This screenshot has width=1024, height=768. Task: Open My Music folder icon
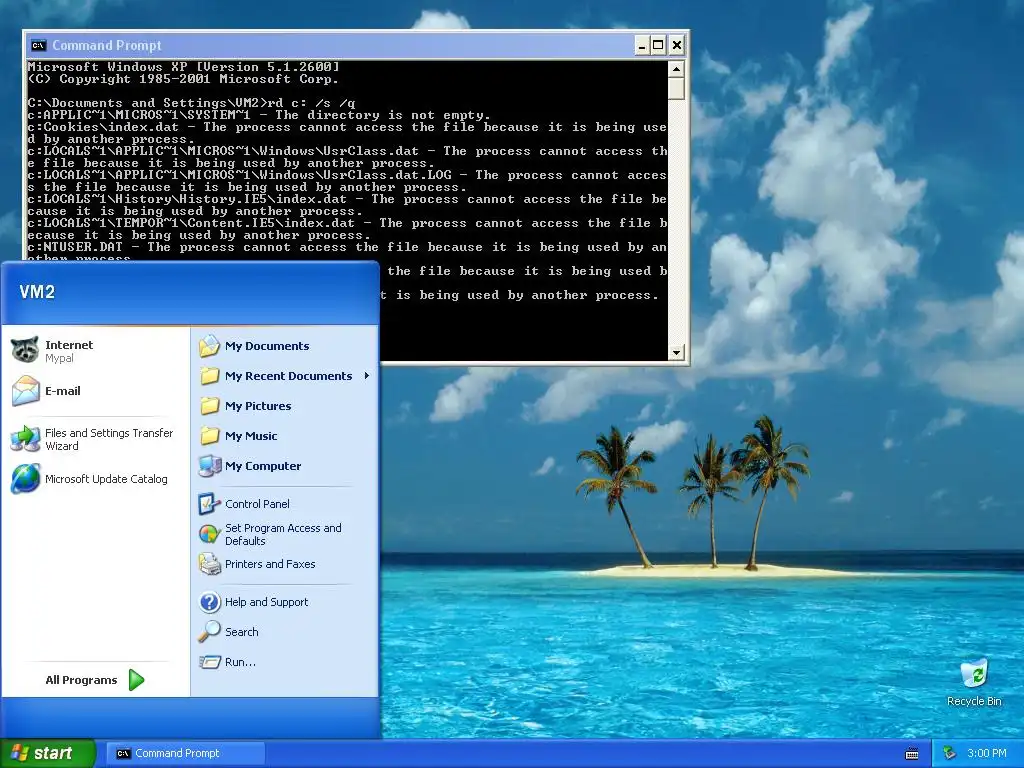210,436
